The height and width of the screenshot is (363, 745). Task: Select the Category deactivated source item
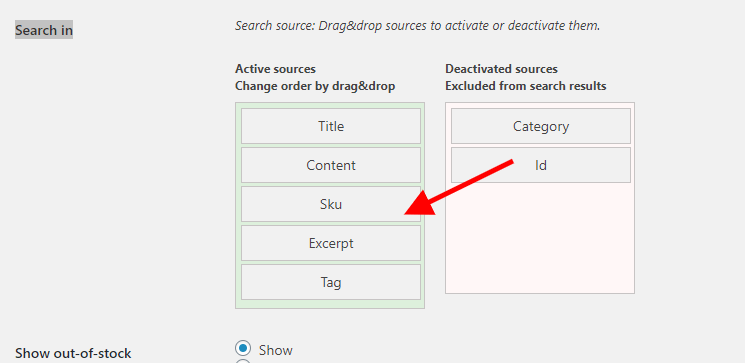point(541,126)
